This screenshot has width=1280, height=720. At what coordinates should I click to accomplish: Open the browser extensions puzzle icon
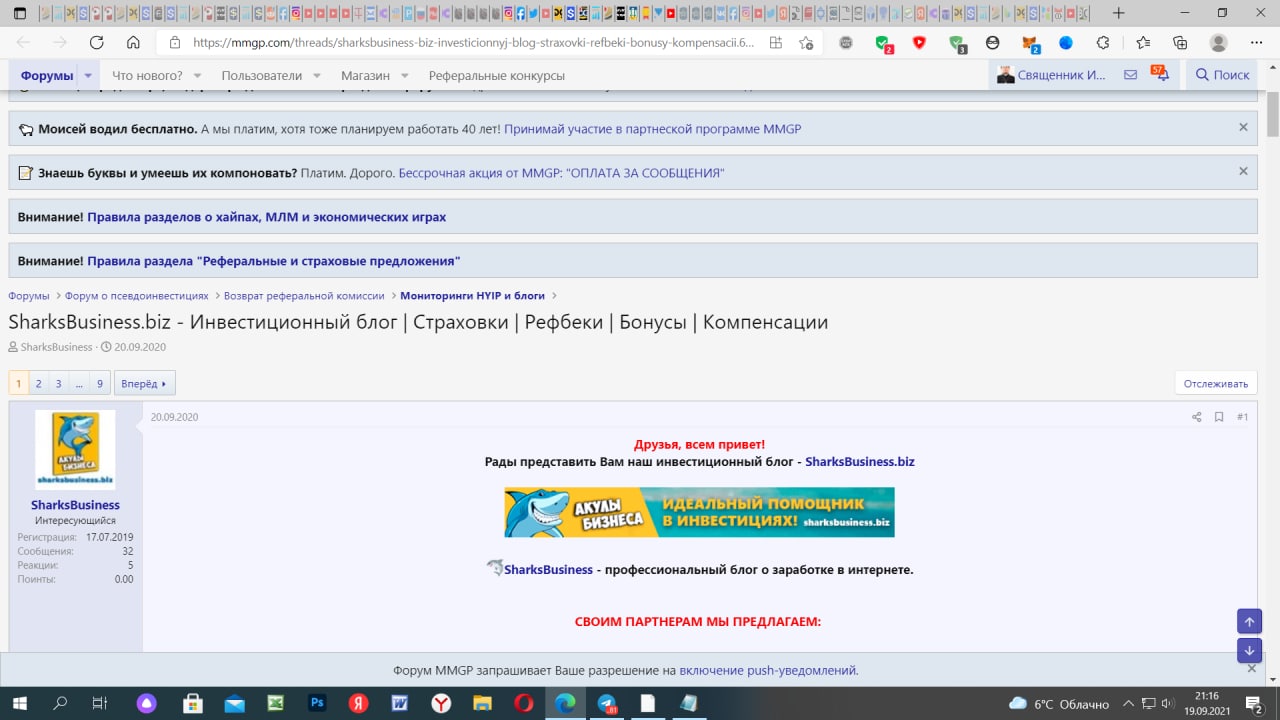click(x=1103, y=43)
